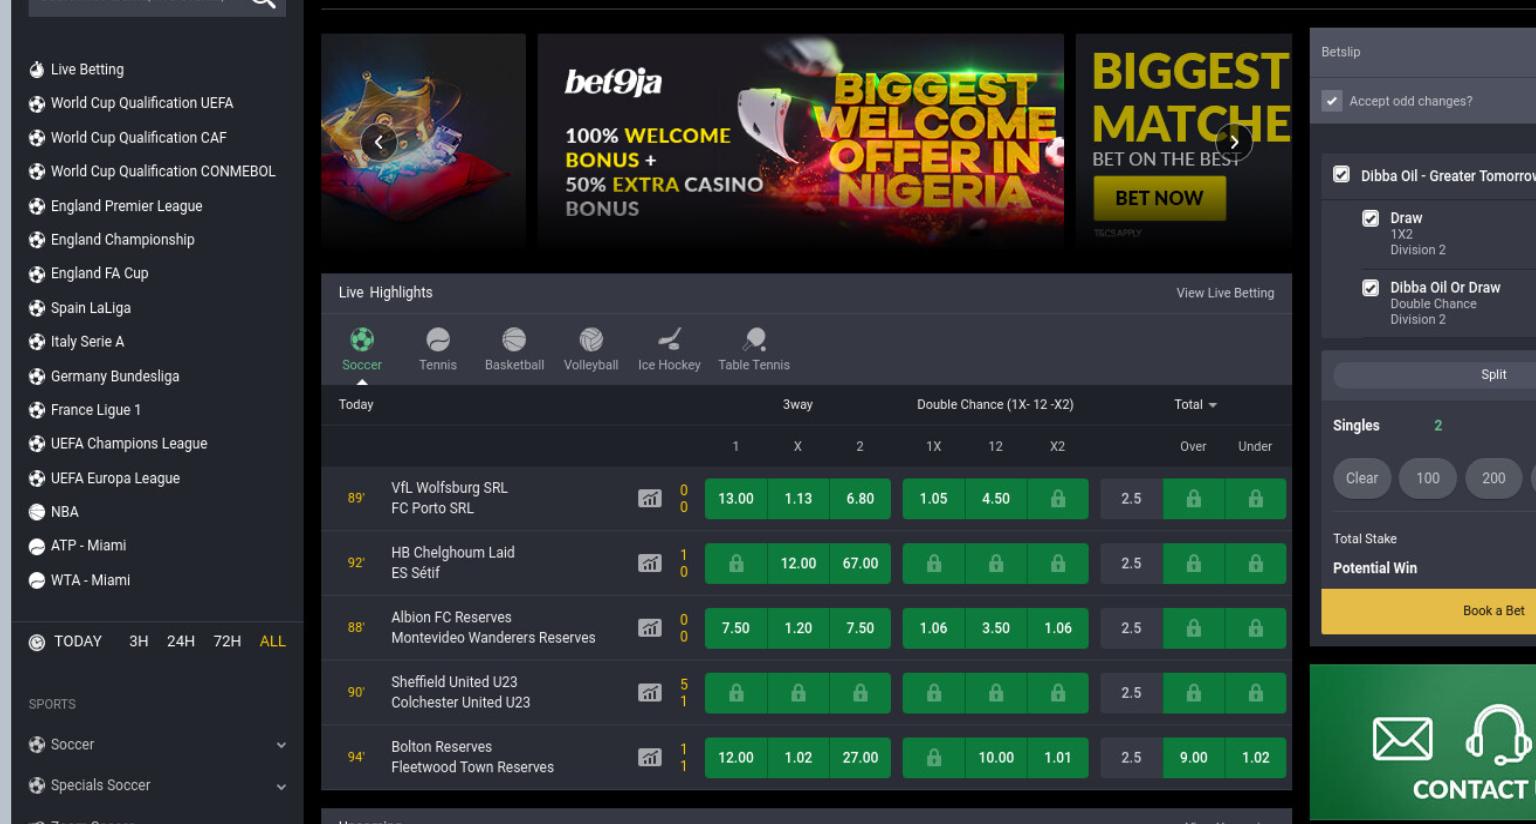Select Over 2.5 at 9.00 for Bolton match

1194,758
